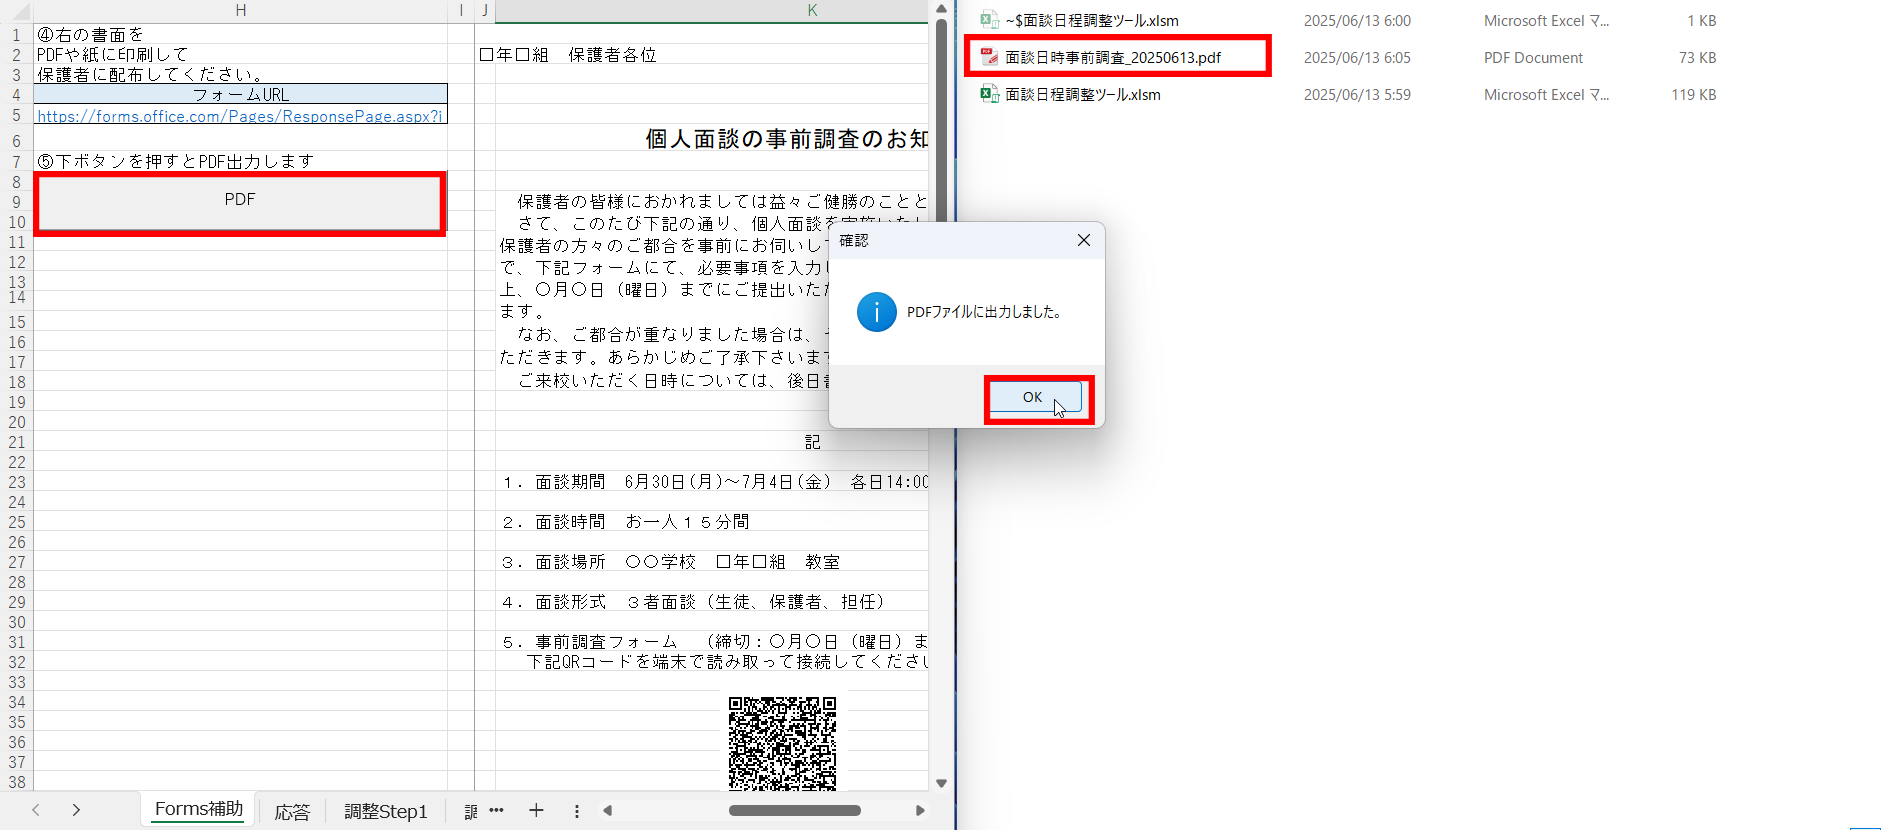Select file 面談日時事前調査_20250613.pdf
The image size is (1885, 830).
pos(1112,58)
